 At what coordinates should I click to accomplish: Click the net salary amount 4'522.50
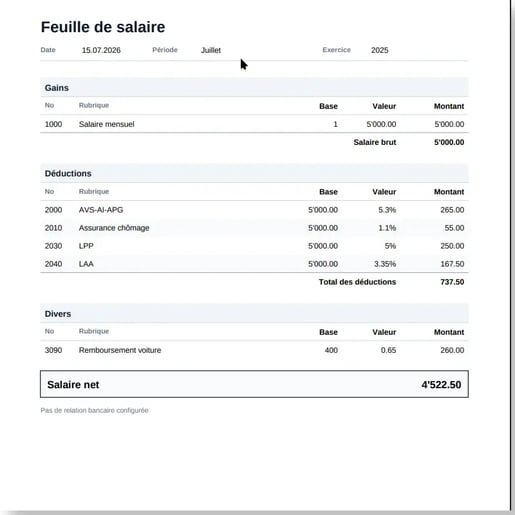tap(441, 384)
